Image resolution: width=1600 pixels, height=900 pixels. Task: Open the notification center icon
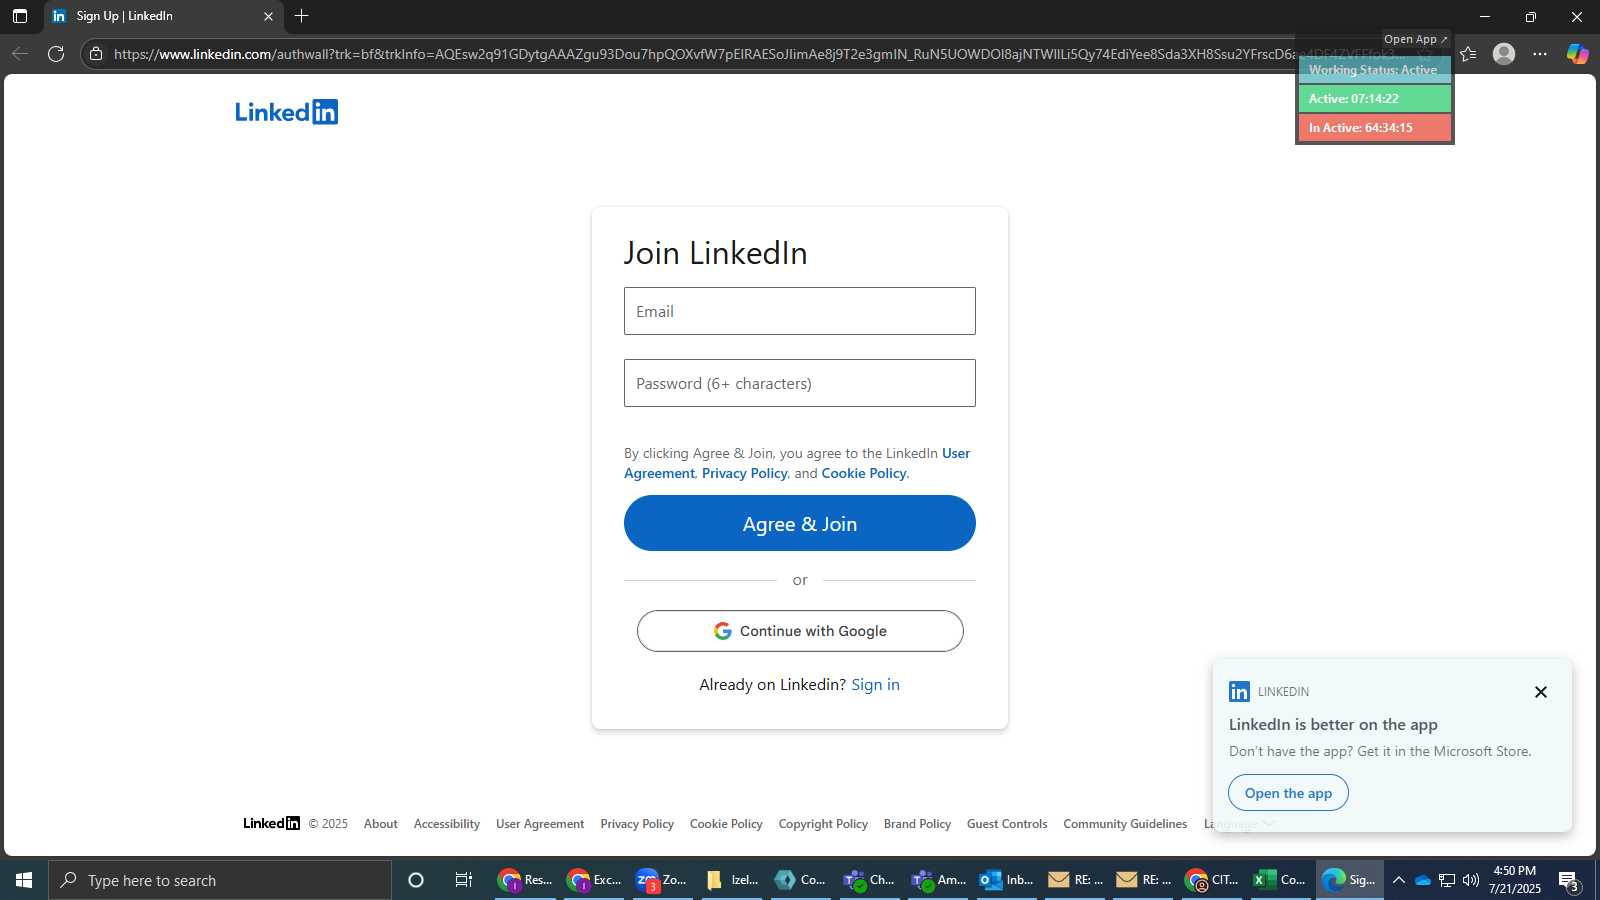(1569, 881)
